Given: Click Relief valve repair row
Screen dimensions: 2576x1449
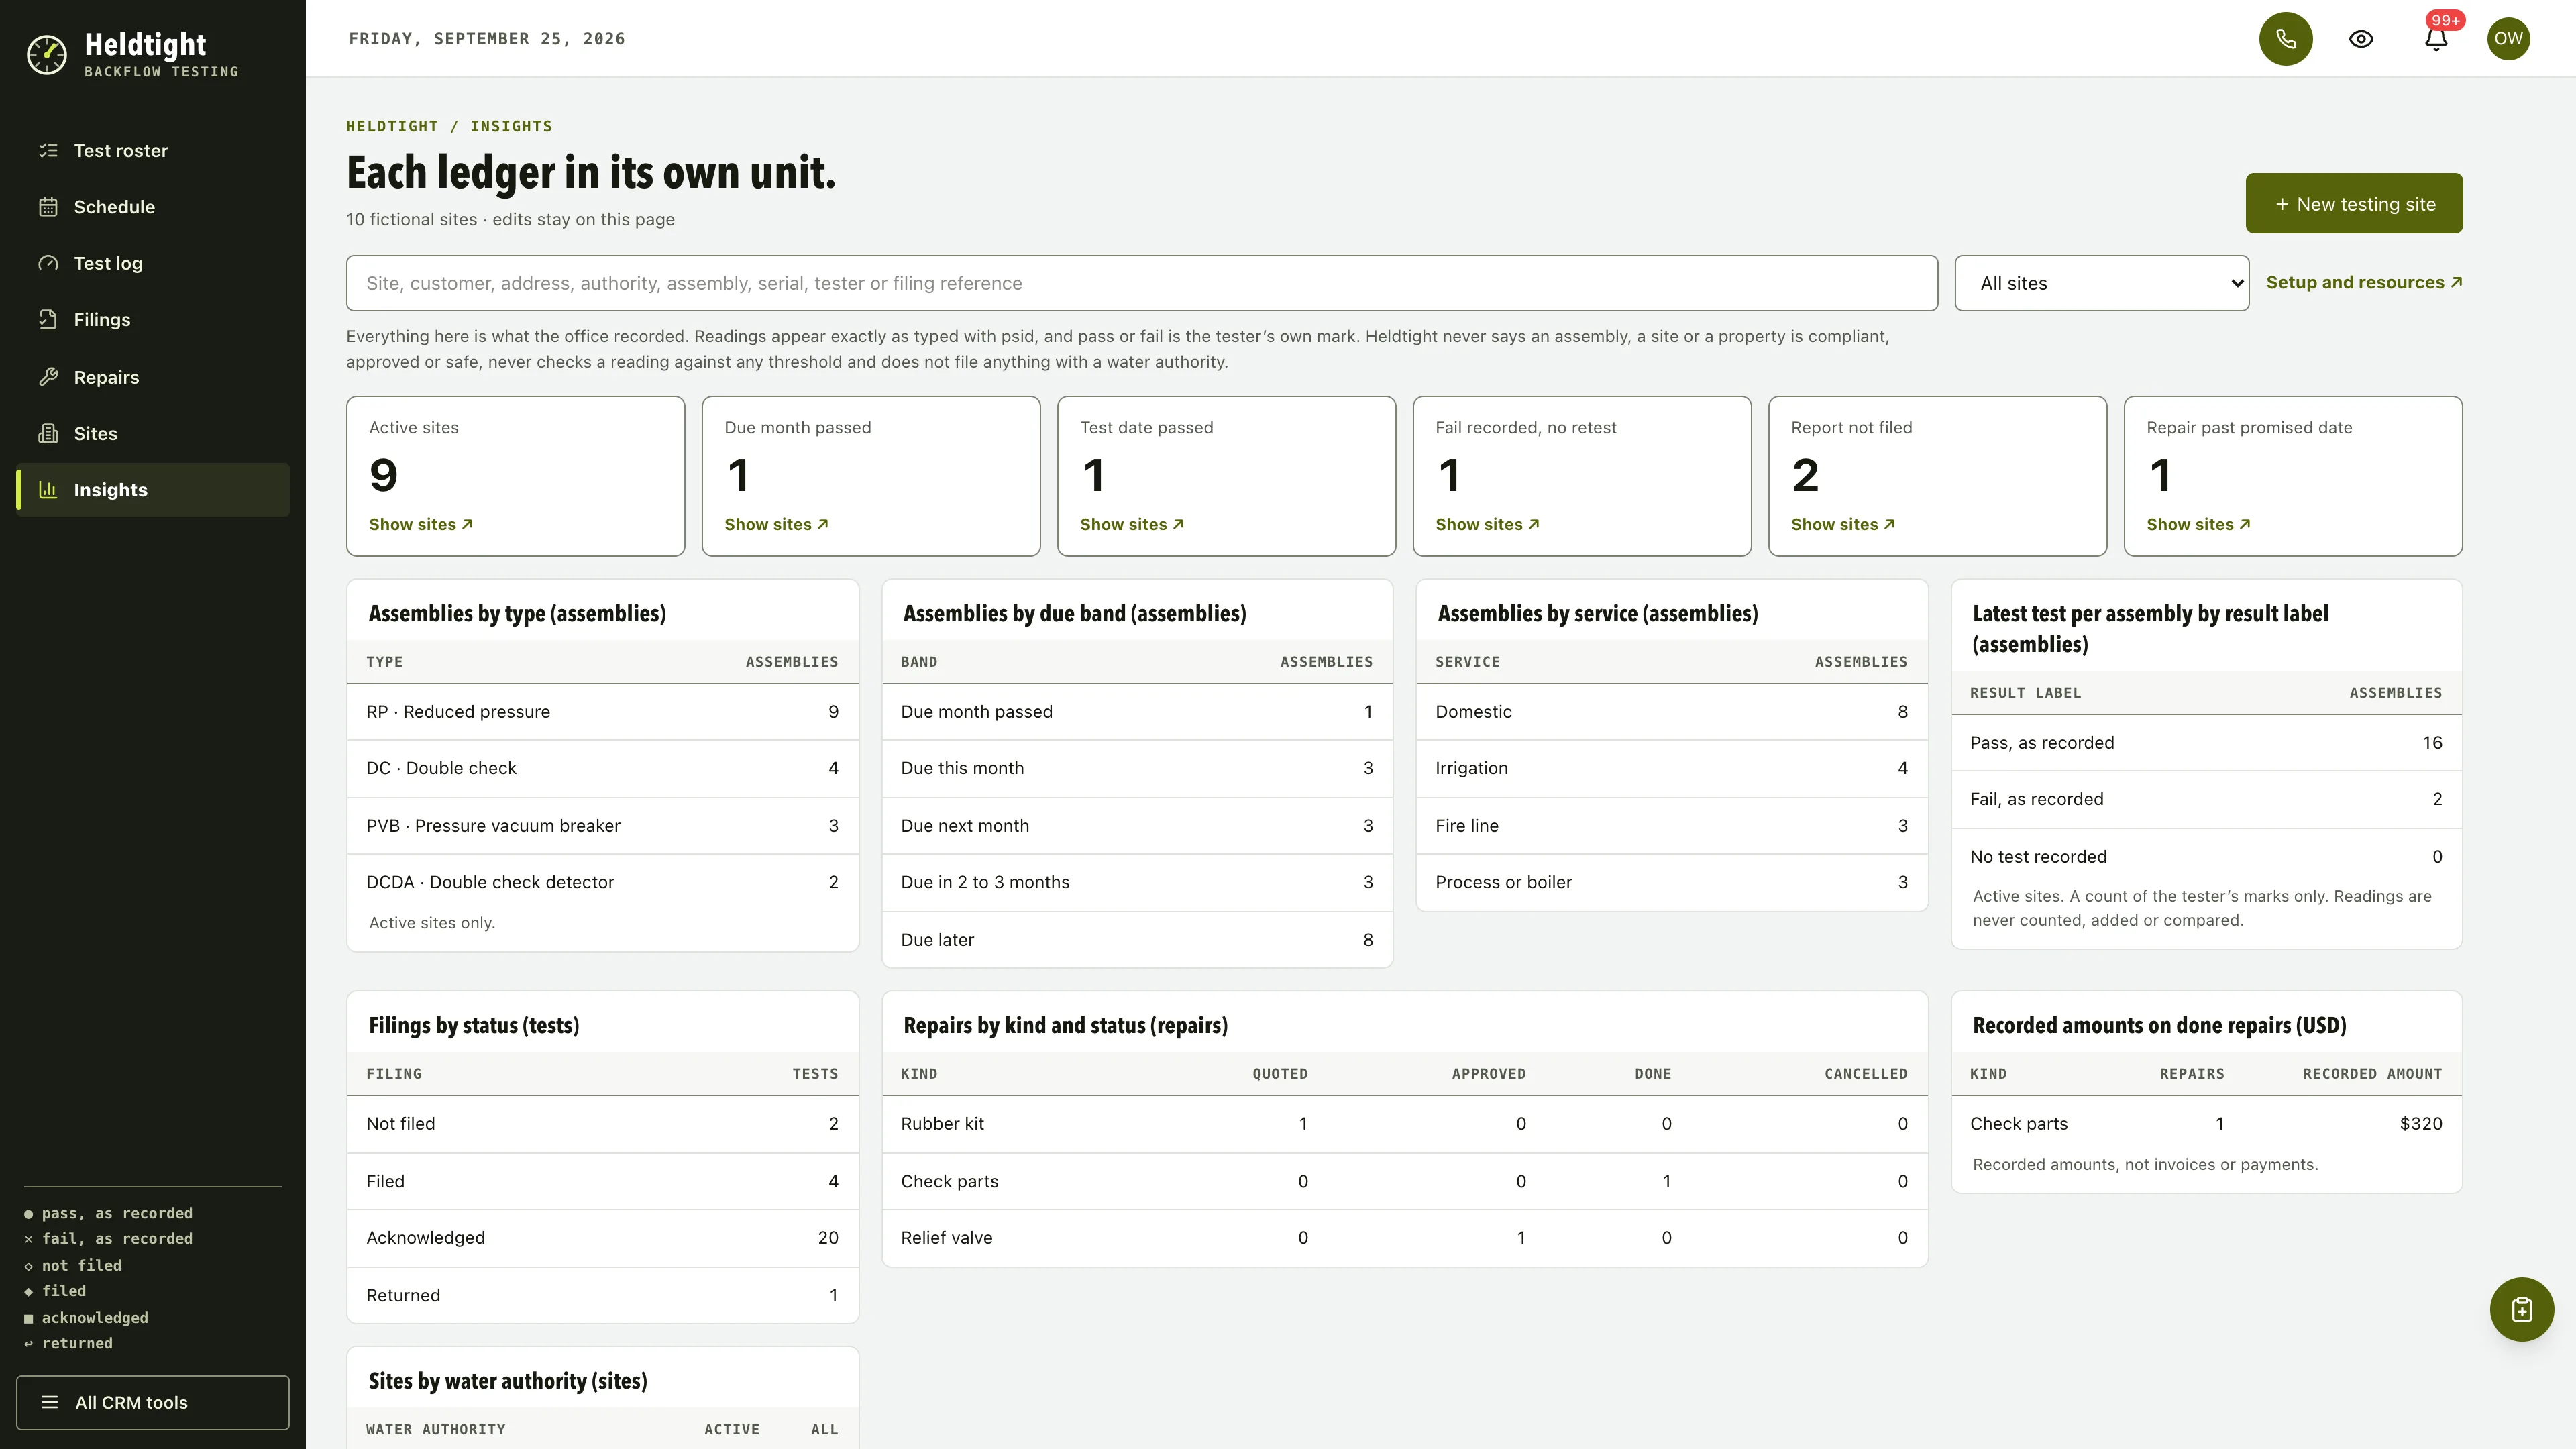Looking at the screenshot, I should 1405,1238.
